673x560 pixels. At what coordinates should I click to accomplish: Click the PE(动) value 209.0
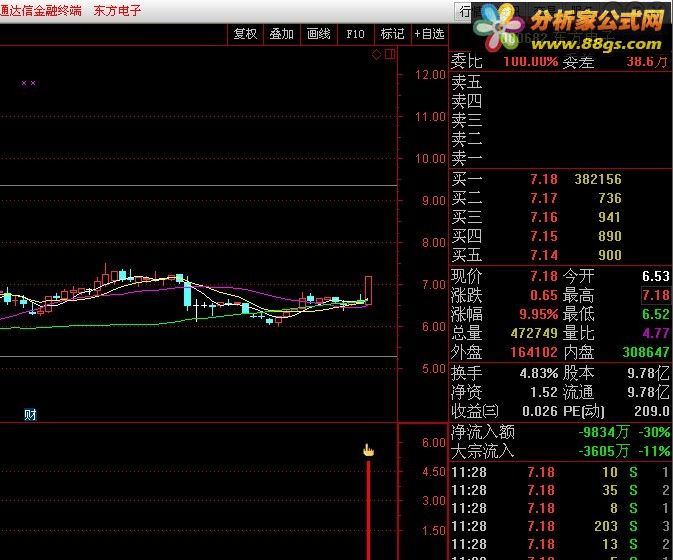point(652,411)
